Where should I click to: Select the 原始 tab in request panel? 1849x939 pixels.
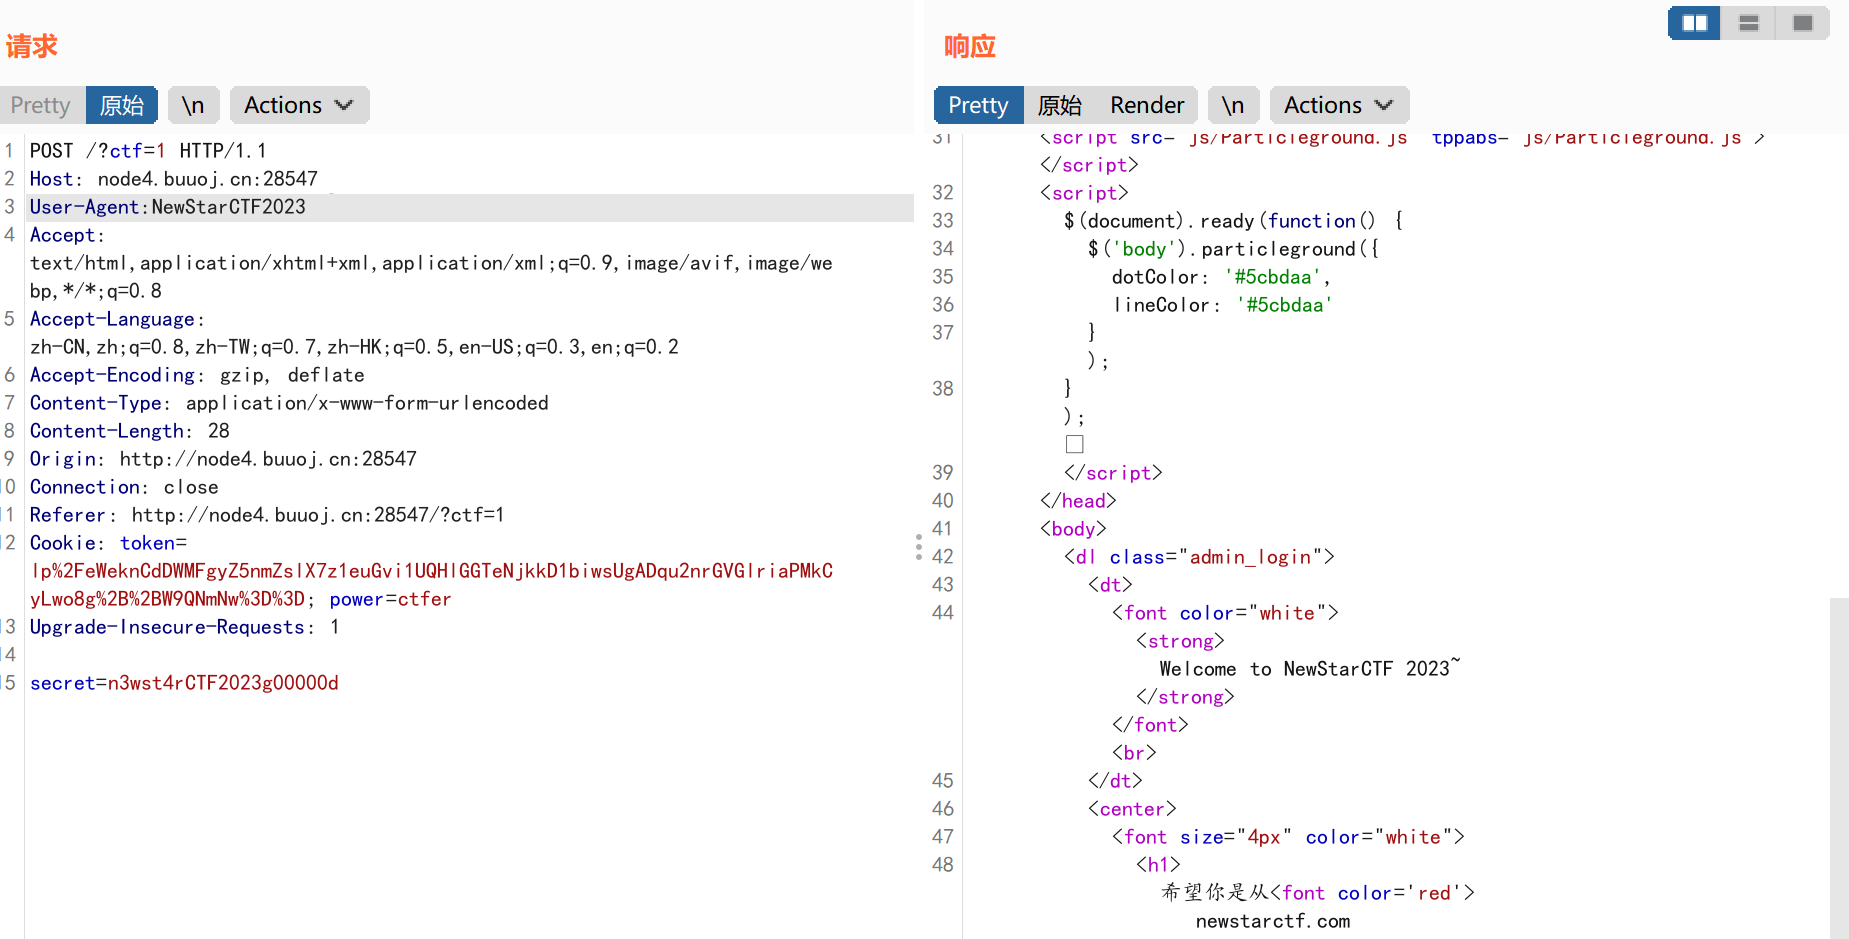click(x=122, y=105)
